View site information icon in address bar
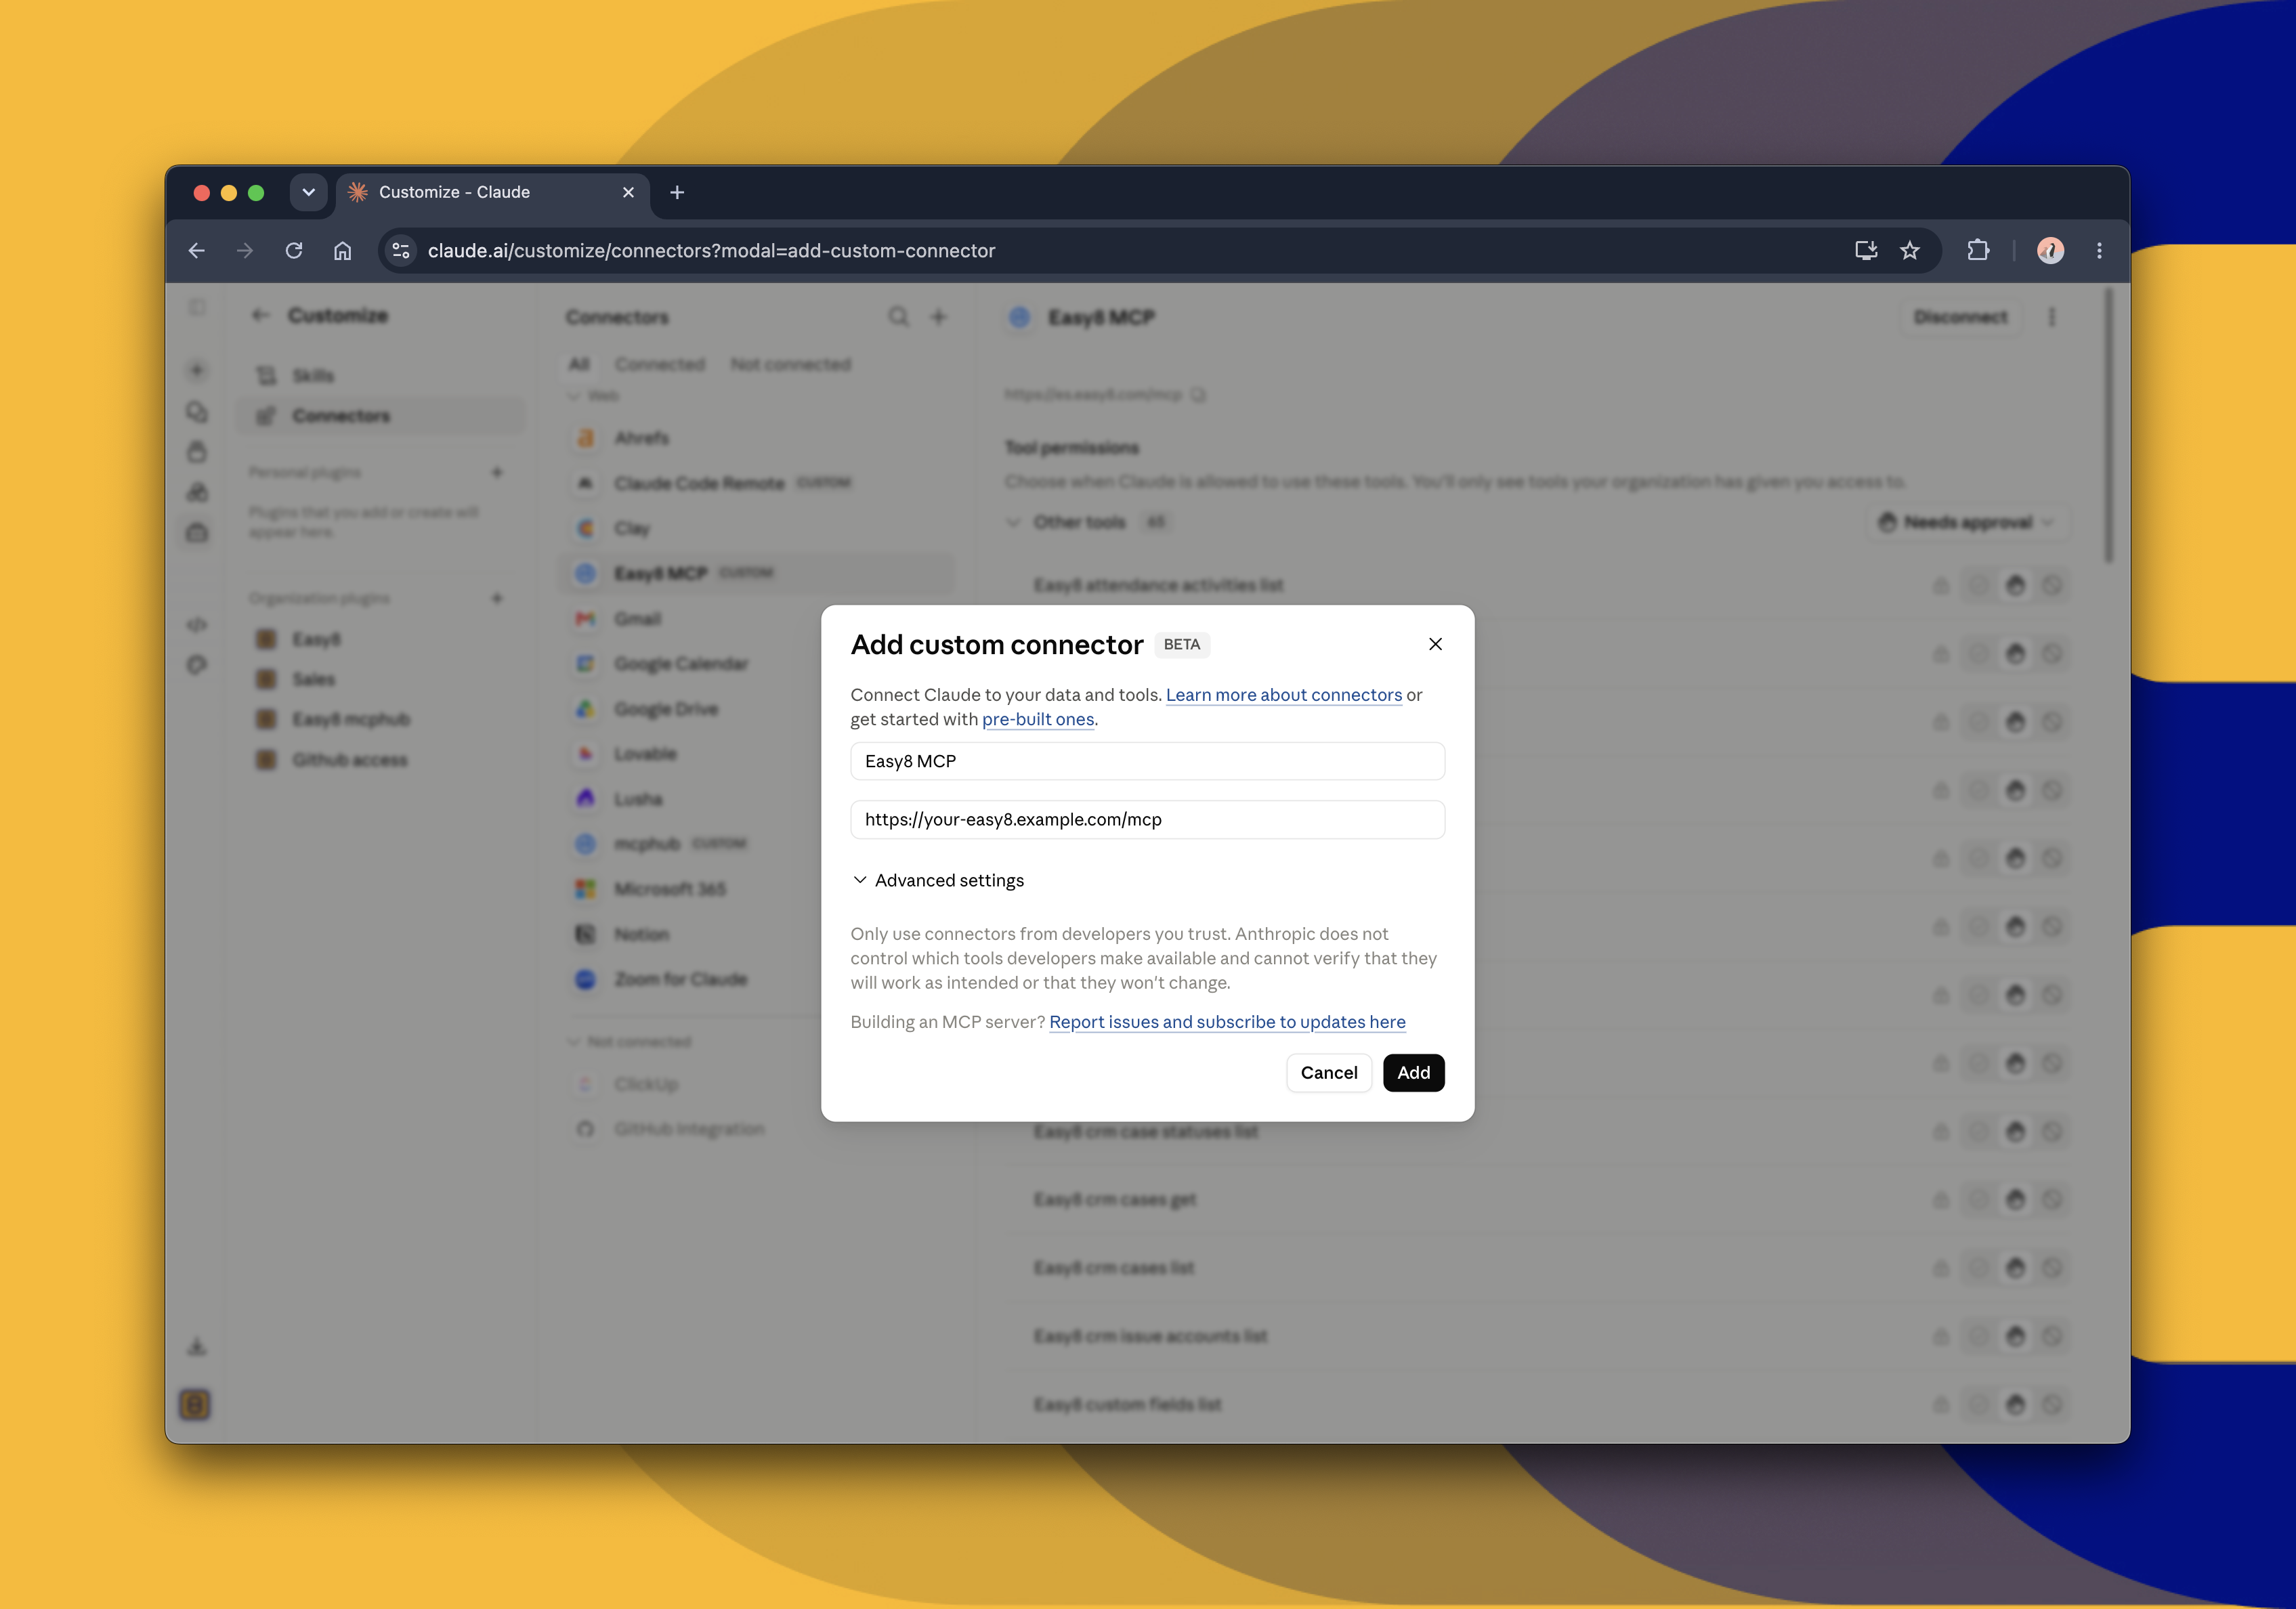The width and height of the screenshot is (2296, 1609). coord(401,250)
